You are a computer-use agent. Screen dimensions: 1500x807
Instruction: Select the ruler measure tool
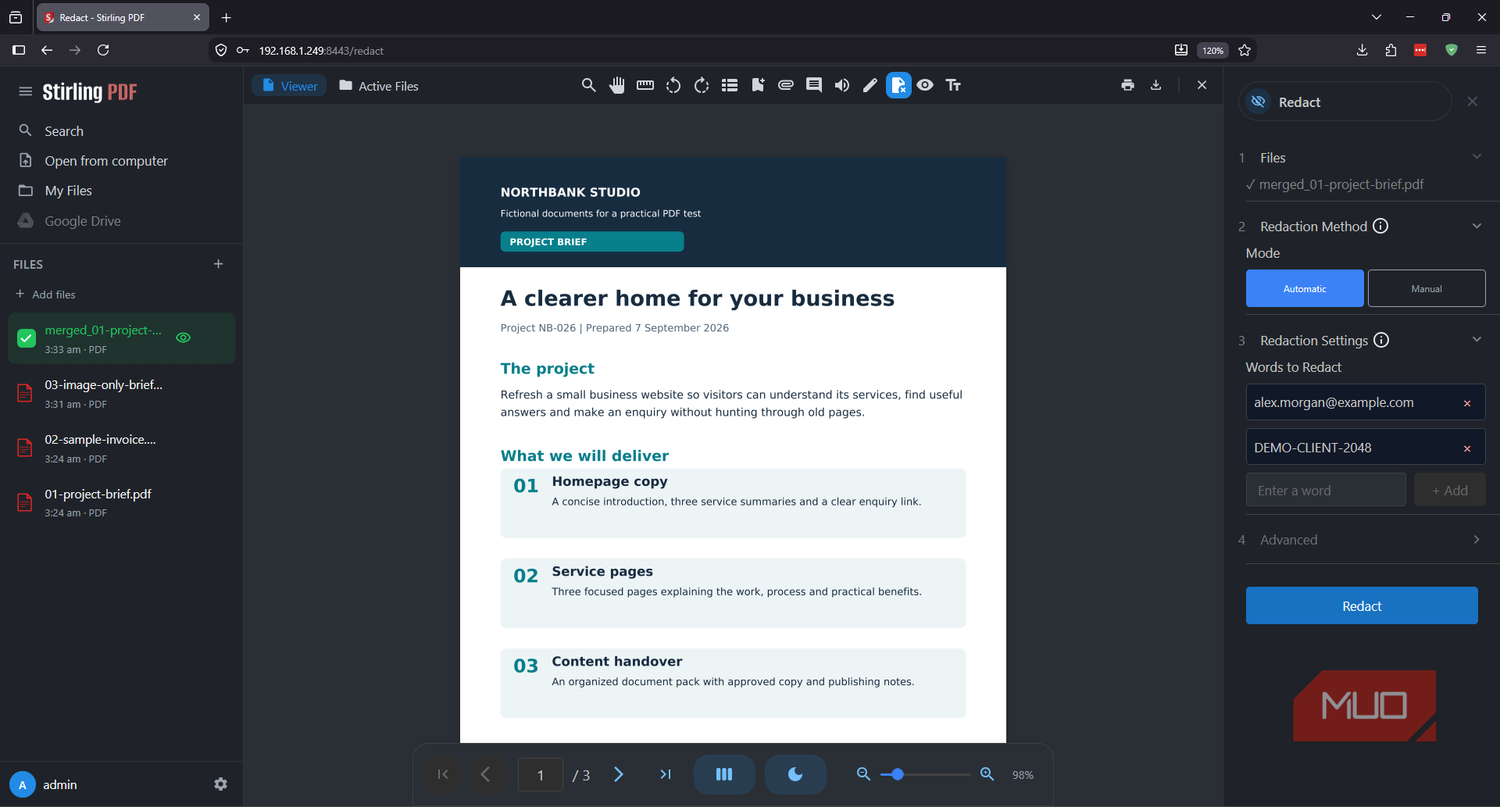tap(645, 86)
